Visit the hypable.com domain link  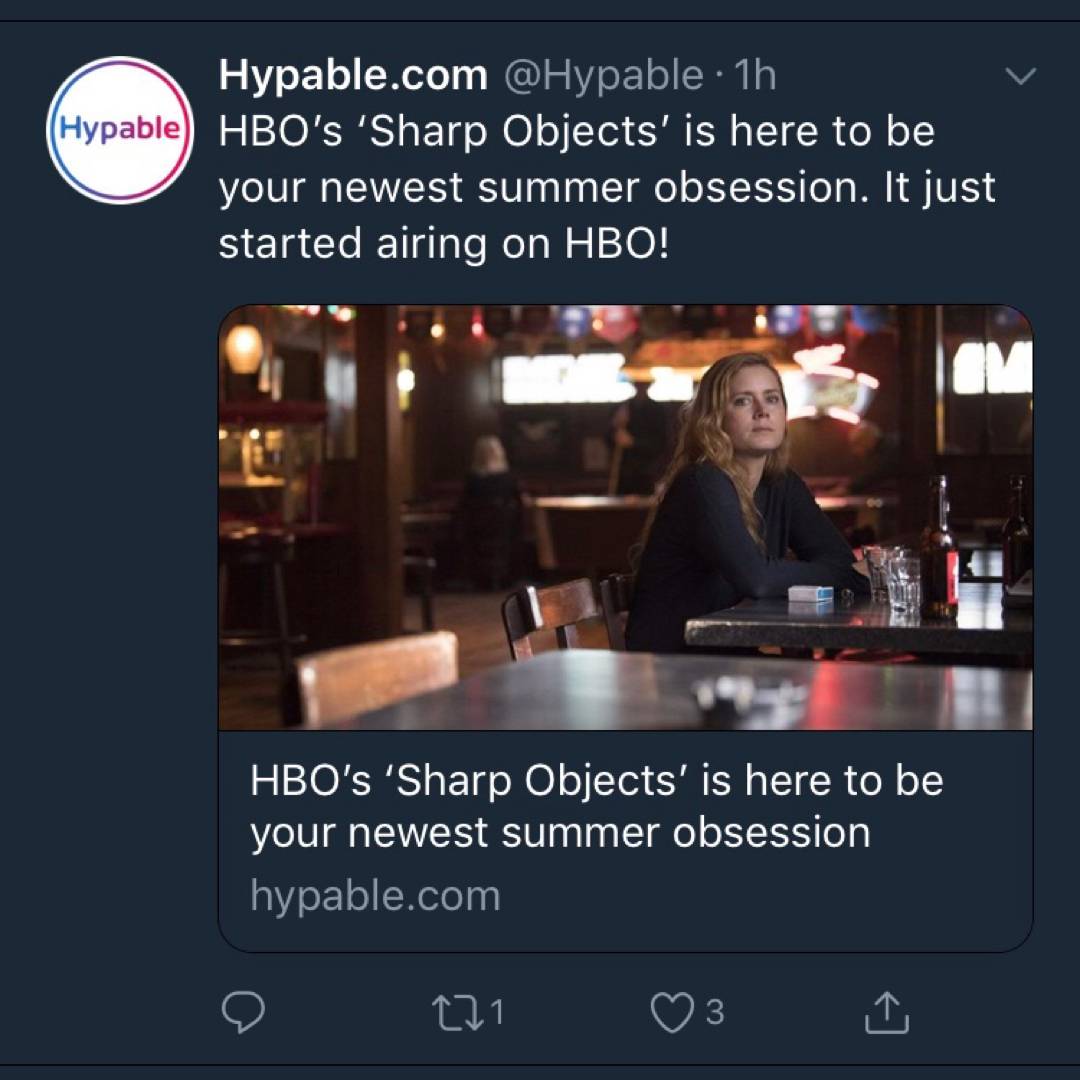pos(375,895)
